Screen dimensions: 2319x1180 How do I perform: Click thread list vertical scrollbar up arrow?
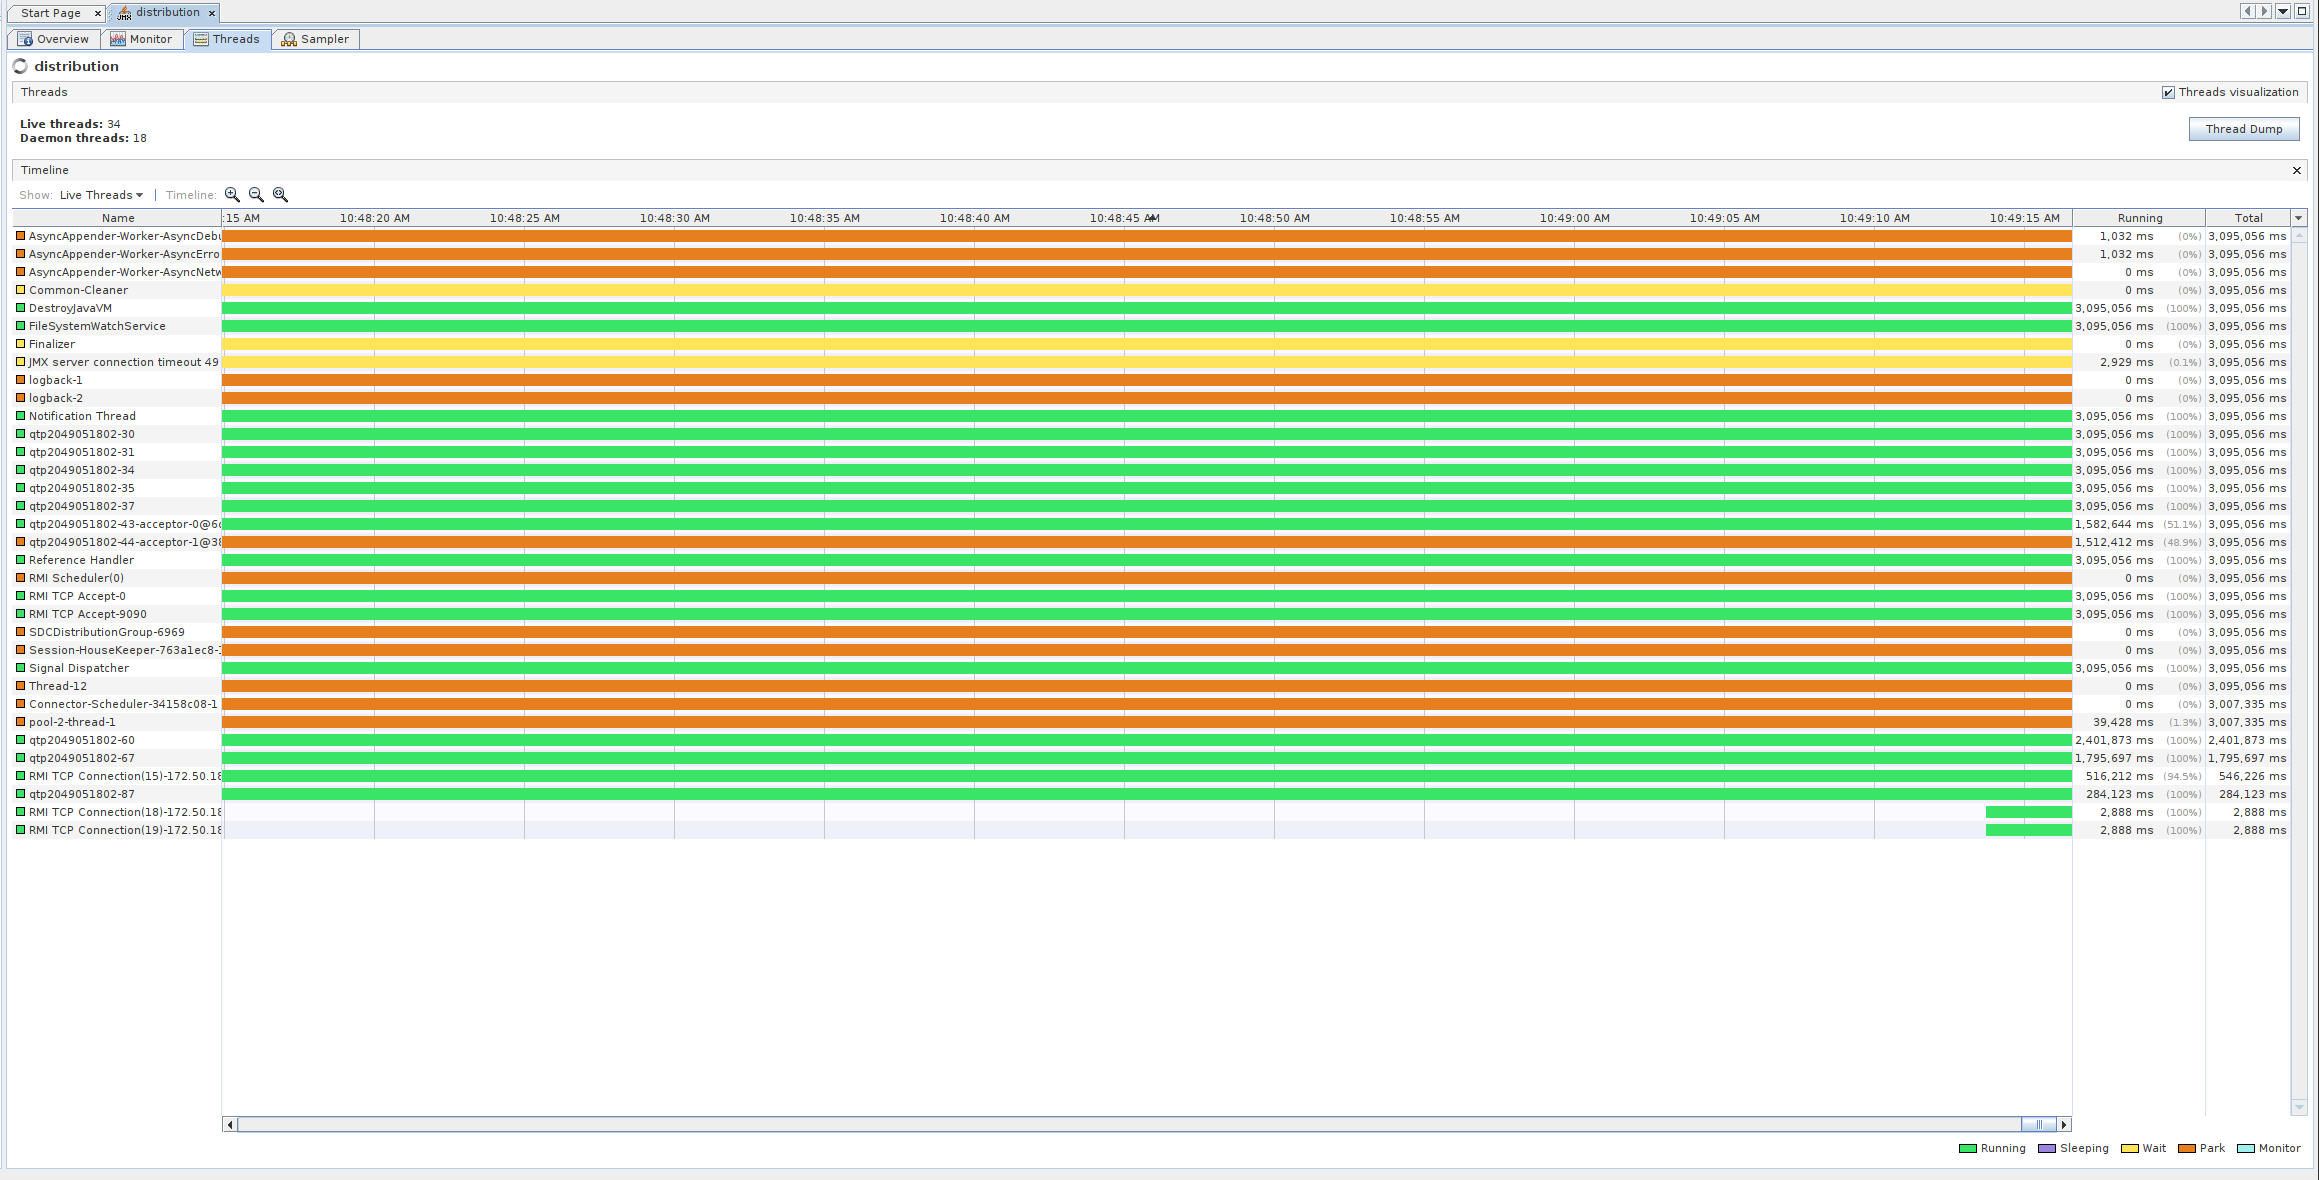[x=2298, y=236]
